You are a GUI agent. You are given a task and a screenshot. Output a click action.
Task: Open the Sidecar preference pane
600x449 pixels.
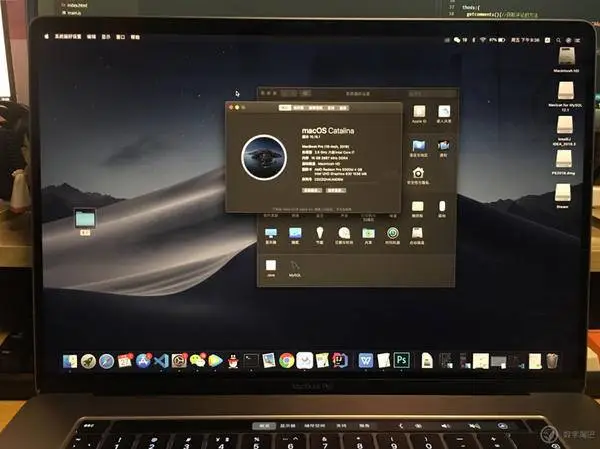[x=295, y=235]
